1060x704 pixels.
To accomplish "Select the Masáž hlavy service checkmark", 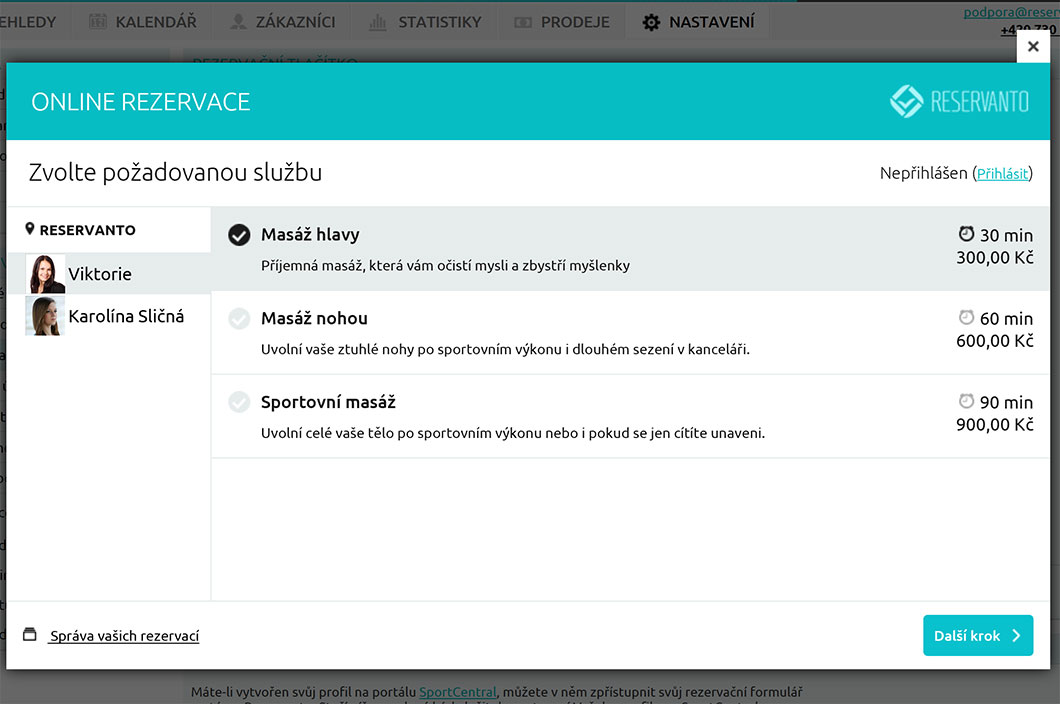I will [239, 235].
